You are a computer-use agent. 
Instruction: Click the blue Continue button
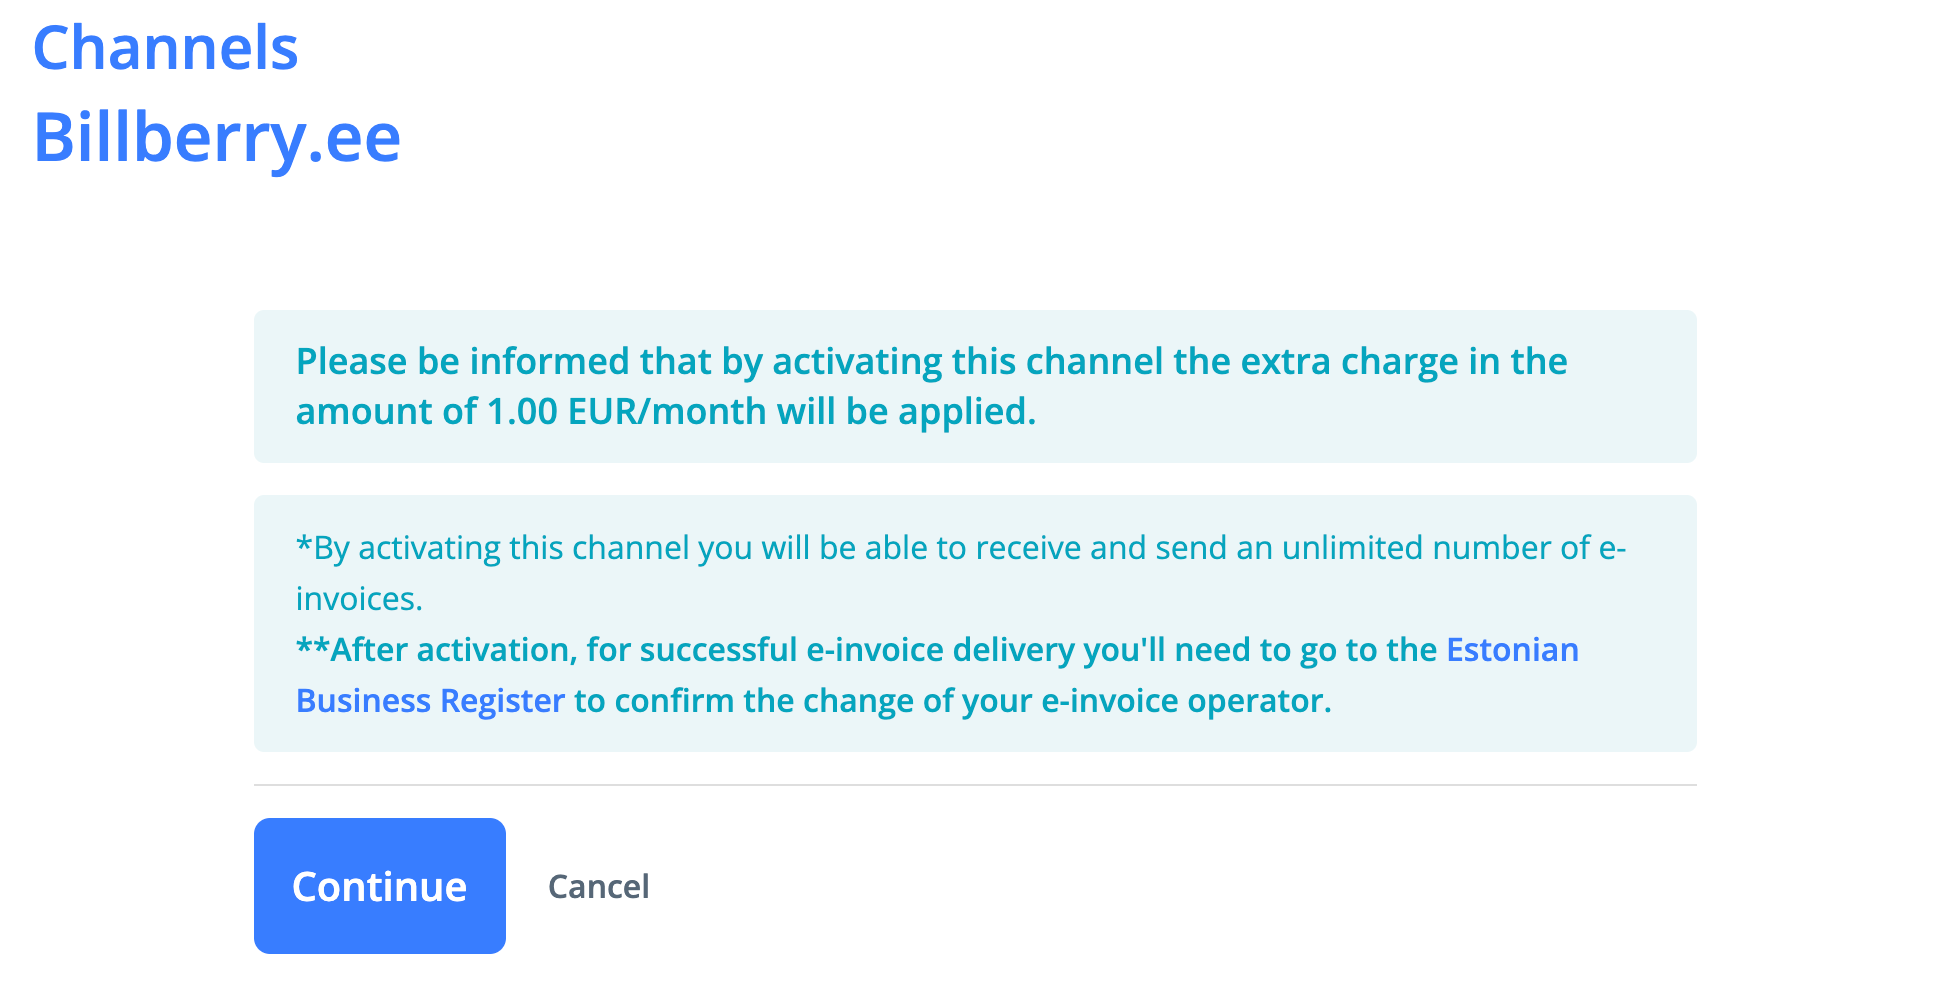(x=379, y=886)
